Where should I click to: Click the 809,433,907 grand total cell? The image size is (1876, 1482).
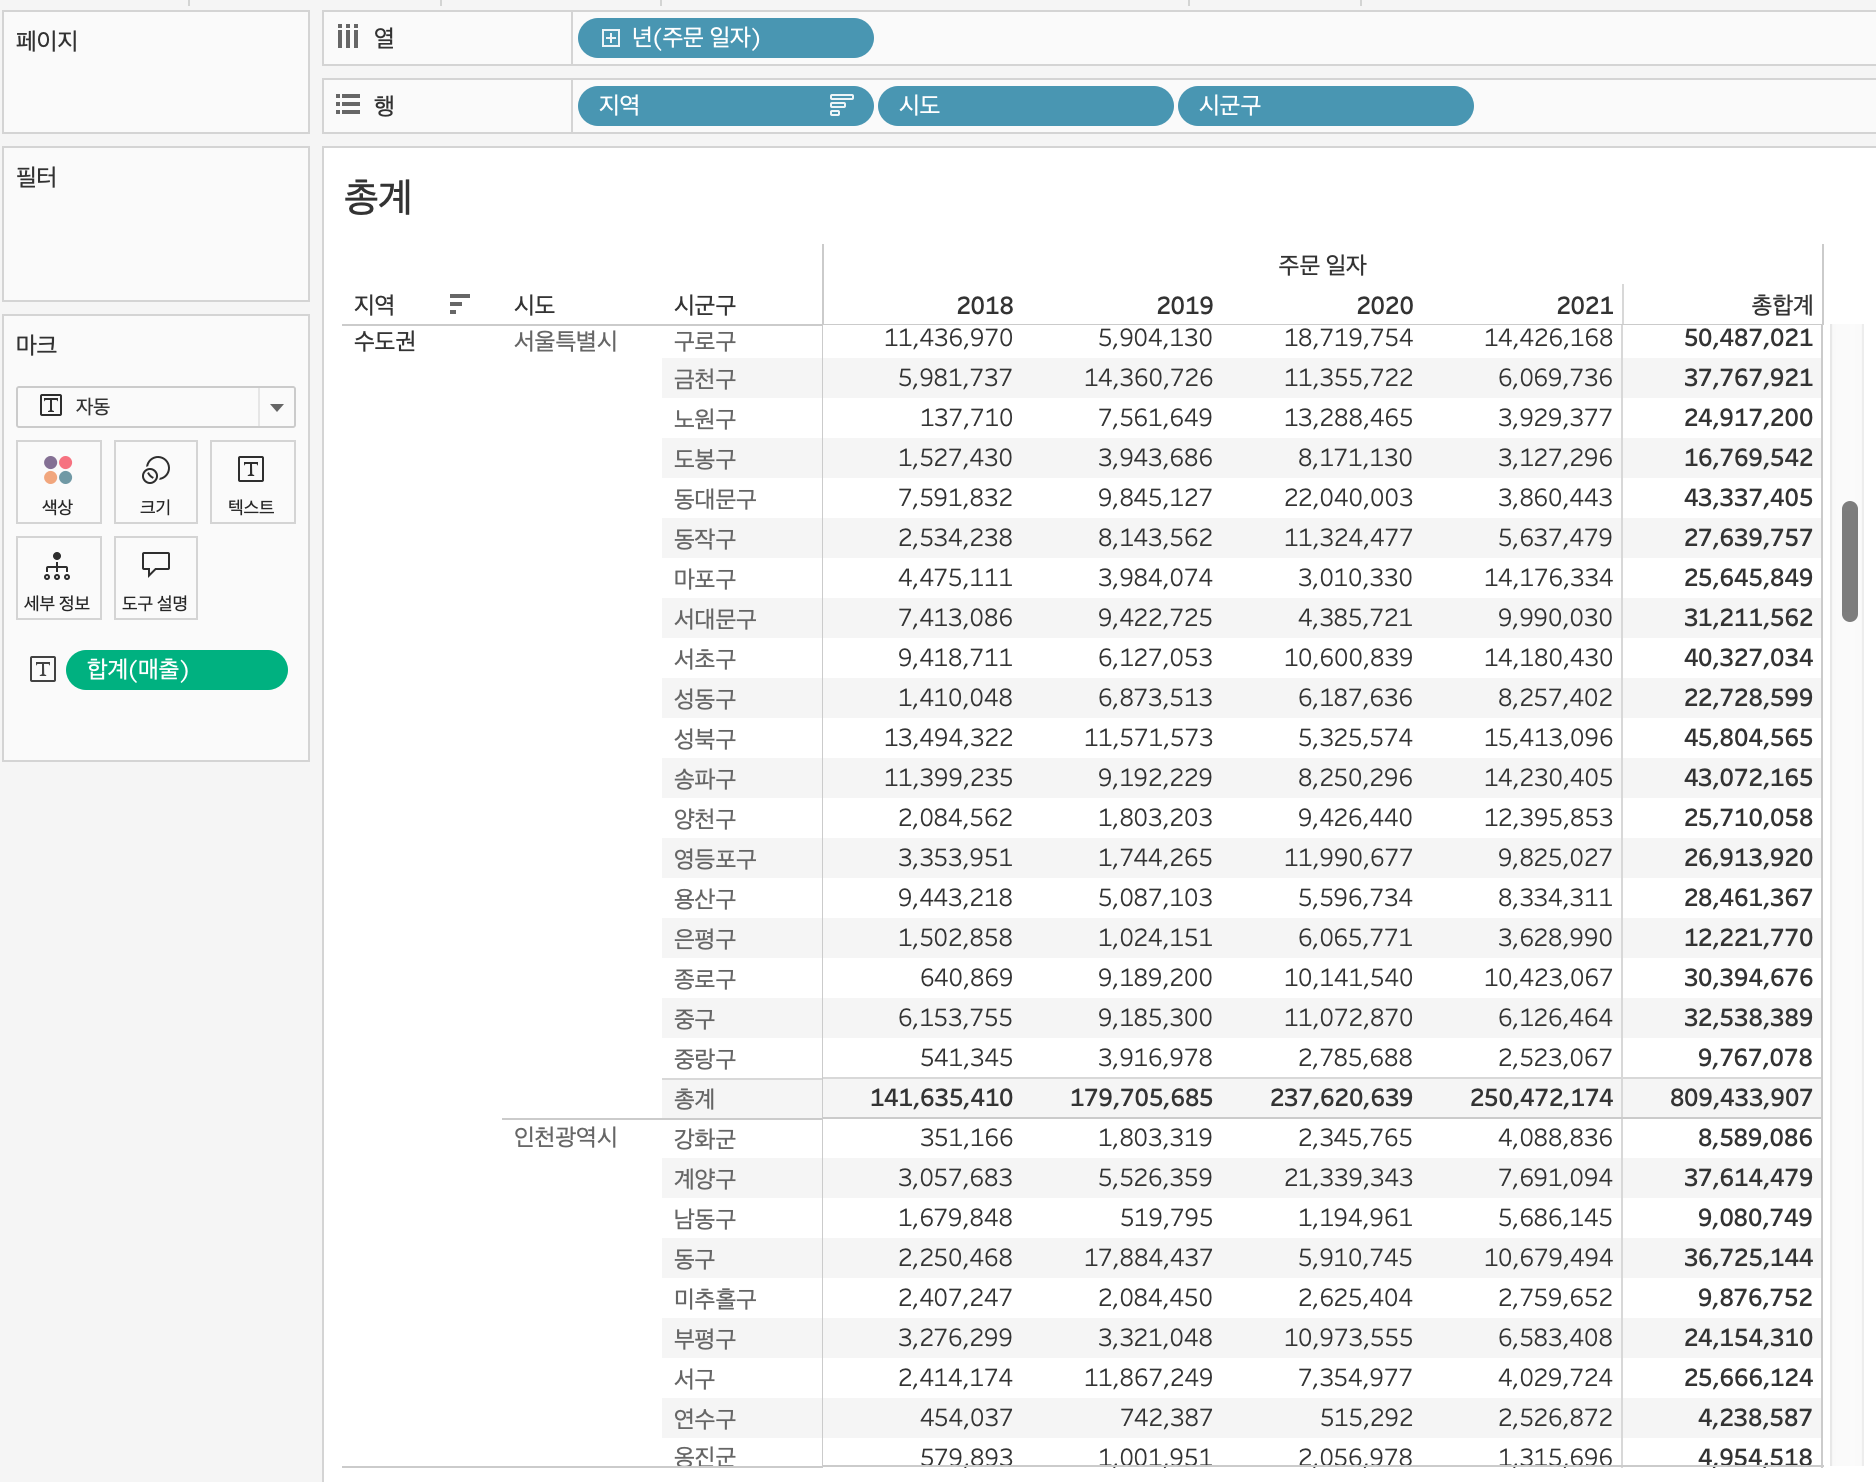pos(1741,1098)
